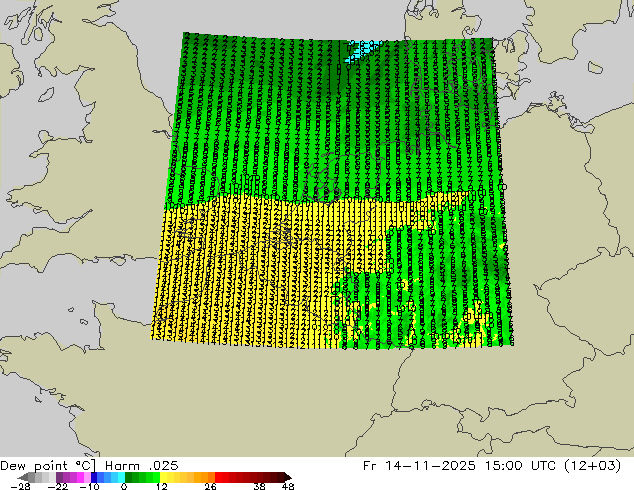634x490 pixels.
Task: Click the 38 label on the color scale
Action: (259, 486)
